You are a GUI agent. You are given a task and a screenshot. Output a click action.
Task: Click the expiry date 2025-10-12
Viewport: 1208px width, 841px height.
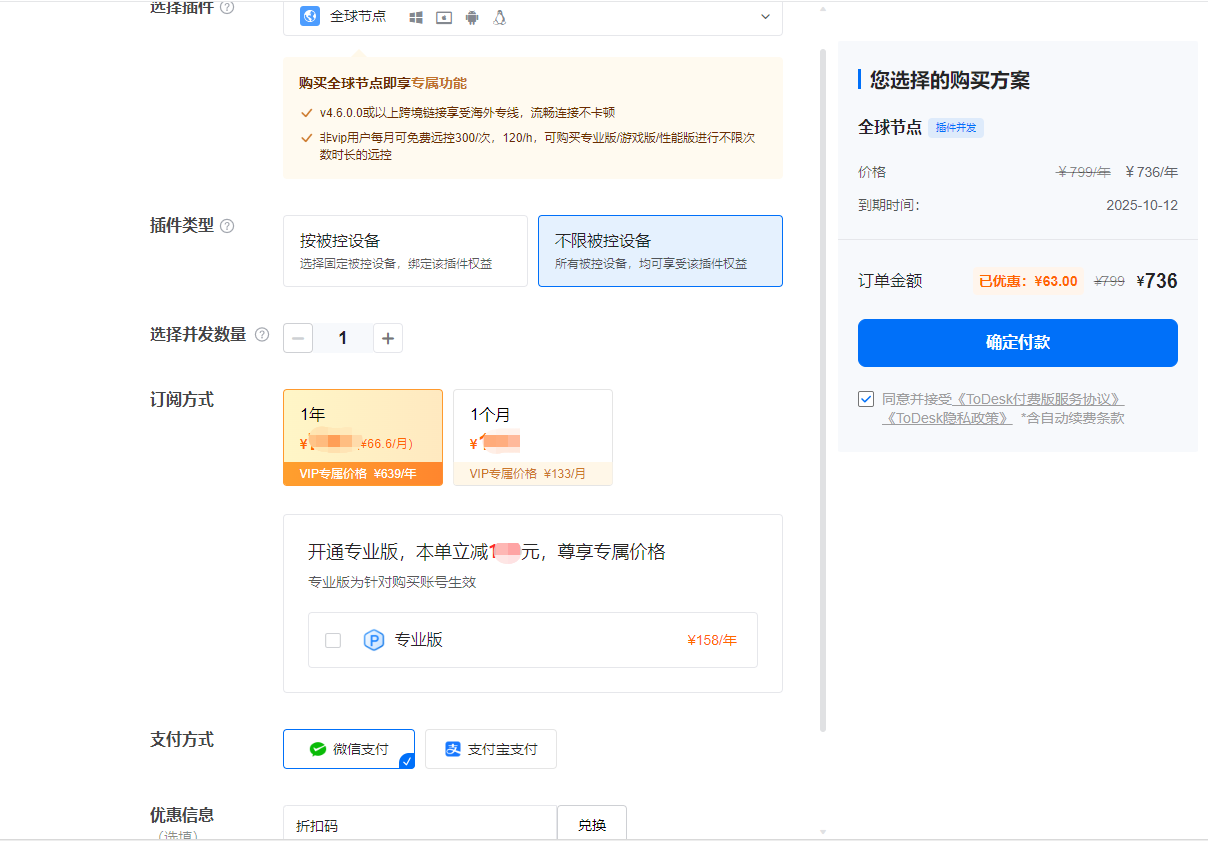click(1142, 205)
